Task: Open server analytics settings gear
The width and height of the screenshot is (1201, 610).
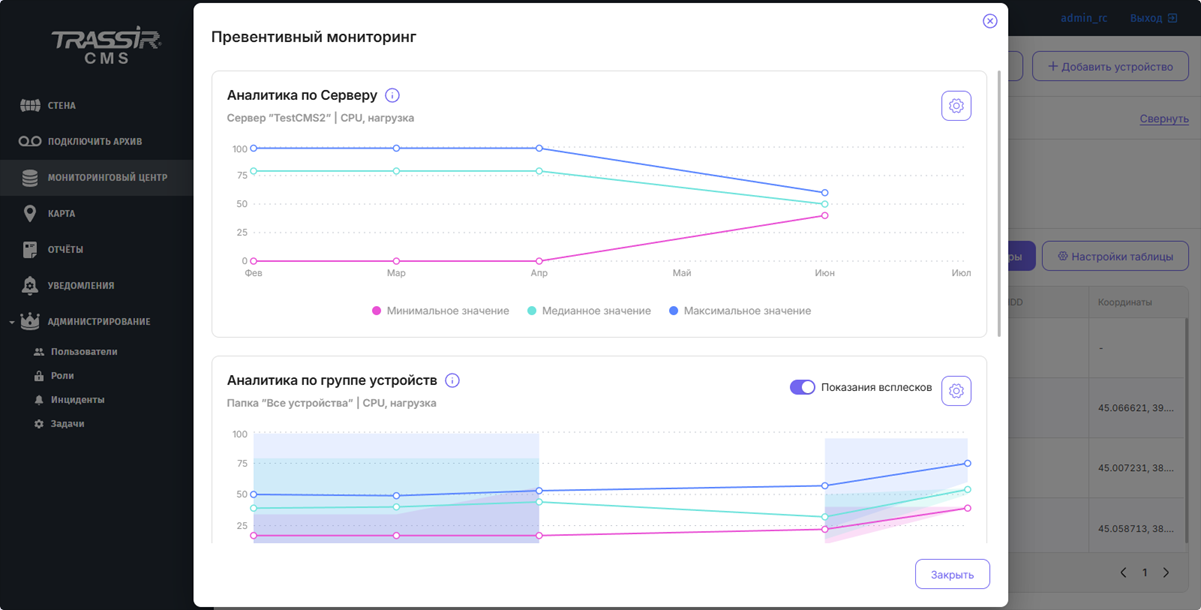Action: tap(956, 106)
